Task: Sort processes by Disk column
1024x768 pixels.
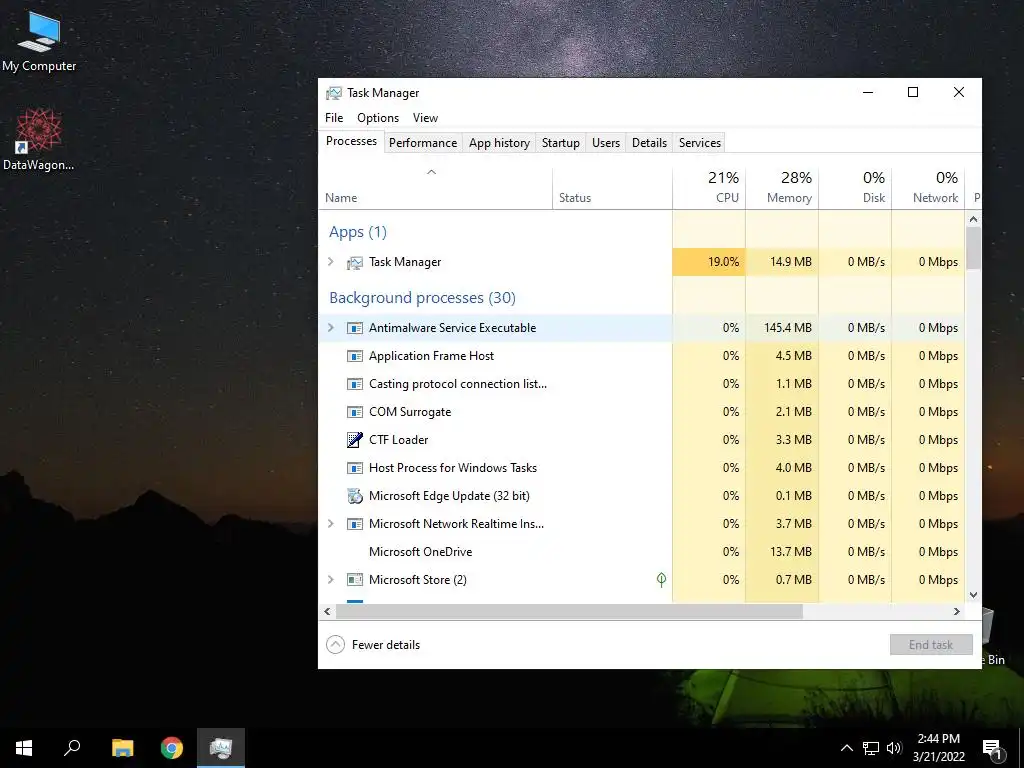Action: pyautogui.click(x=855, y=189)
